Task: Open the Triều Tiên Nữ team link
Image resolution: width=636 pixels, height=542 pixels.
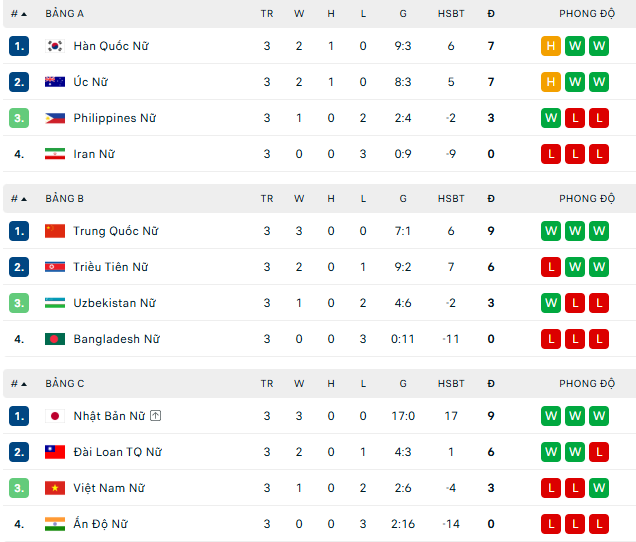Action: click(110, 267)
